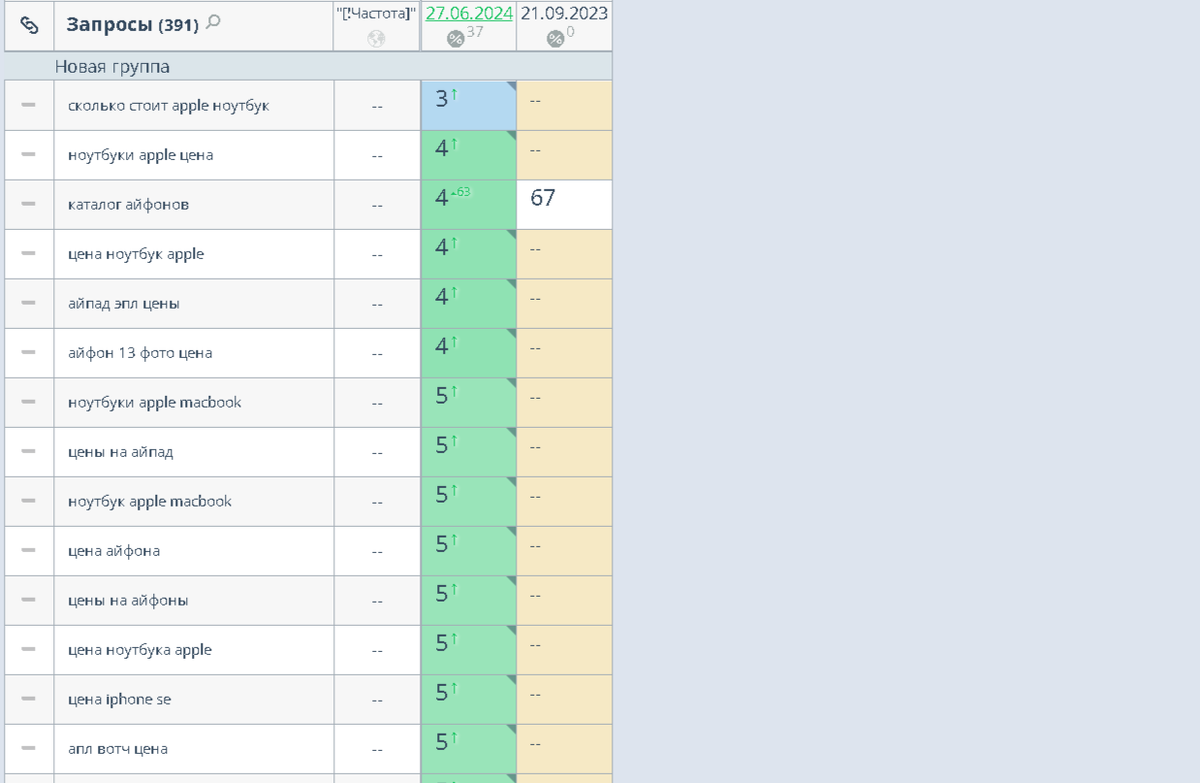The width and height of the screenshot is (1200, 783).
Task: Click dash icon for 'сколько стоит apple ноутбук'
Action: 29,105
